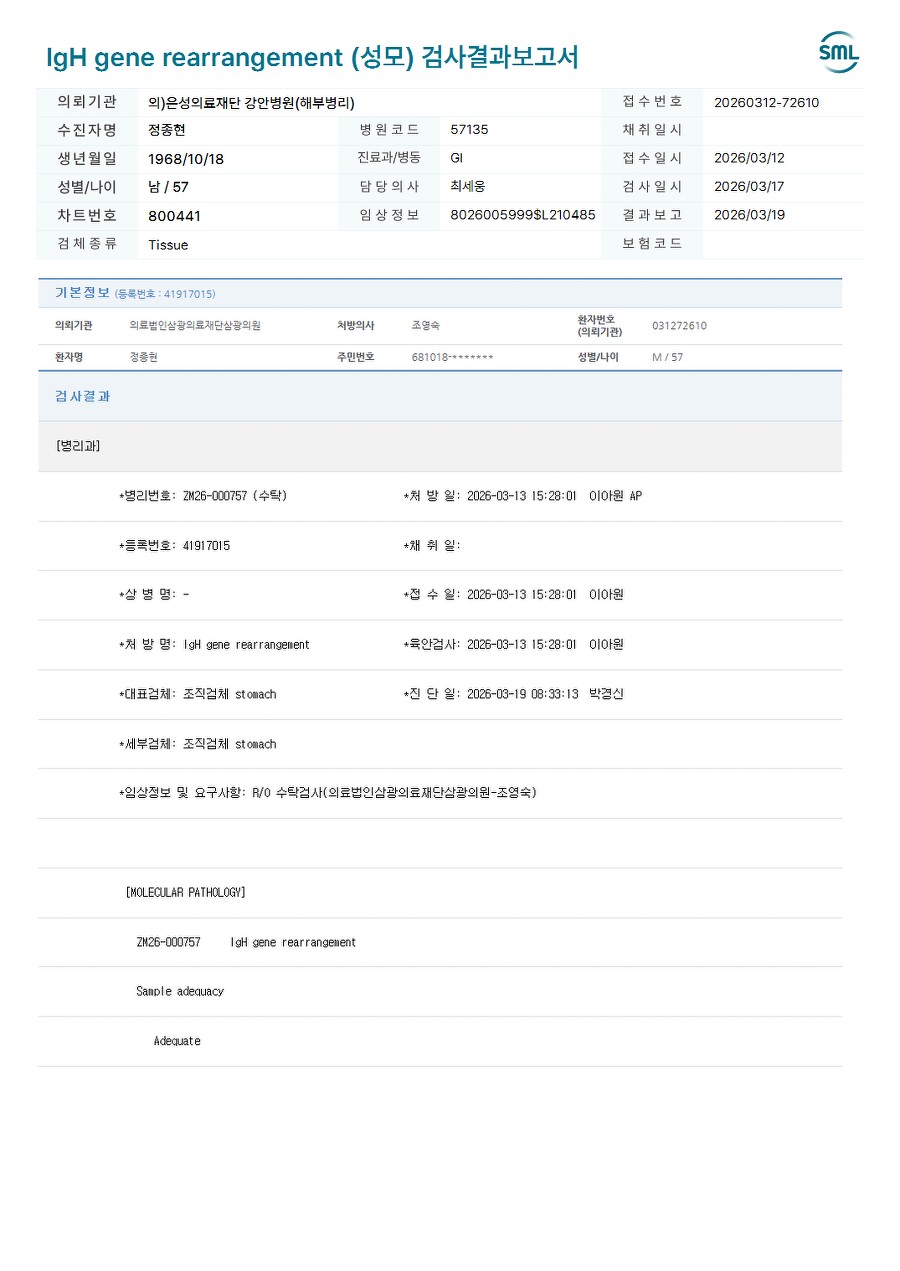Click the 진료과/병동 value 'GI'
The width and height of the screenshot is (900, 1271).
(457, 158)
